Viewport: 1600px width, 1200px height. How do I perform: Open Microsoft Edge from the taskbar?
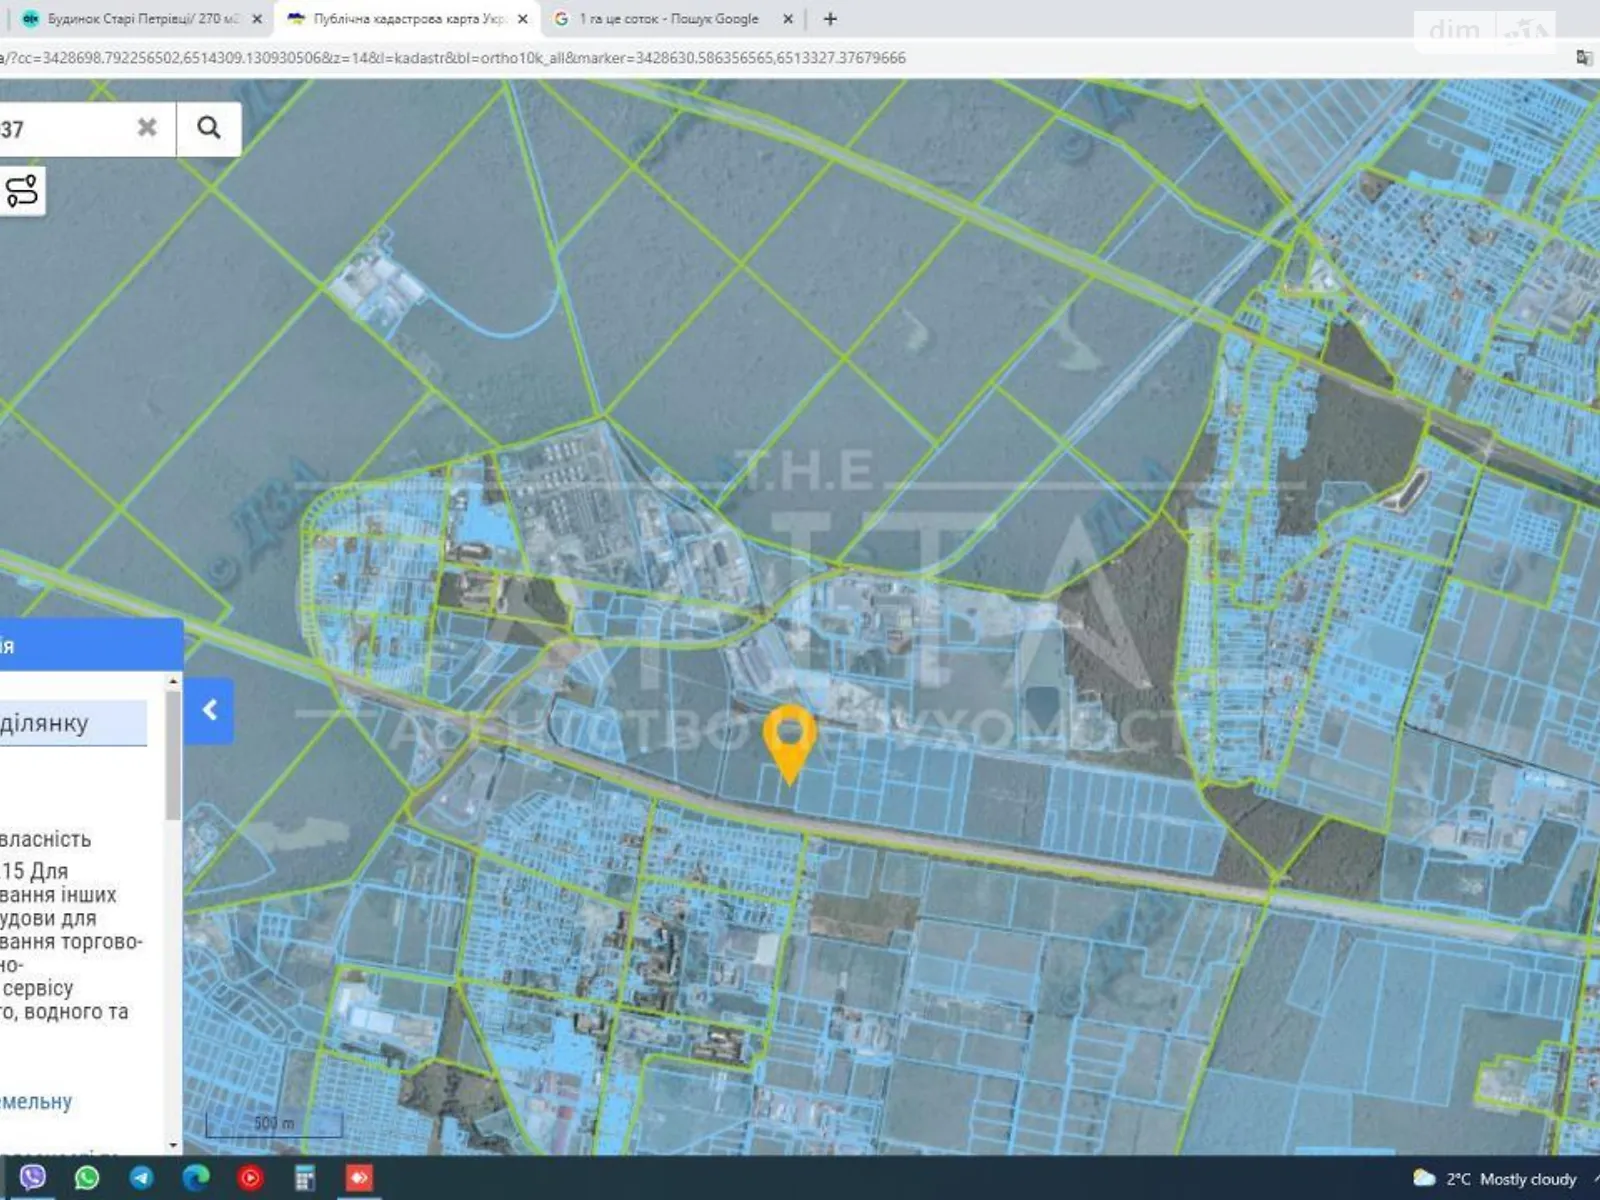pyautogui.click(x=196, y=1178)
